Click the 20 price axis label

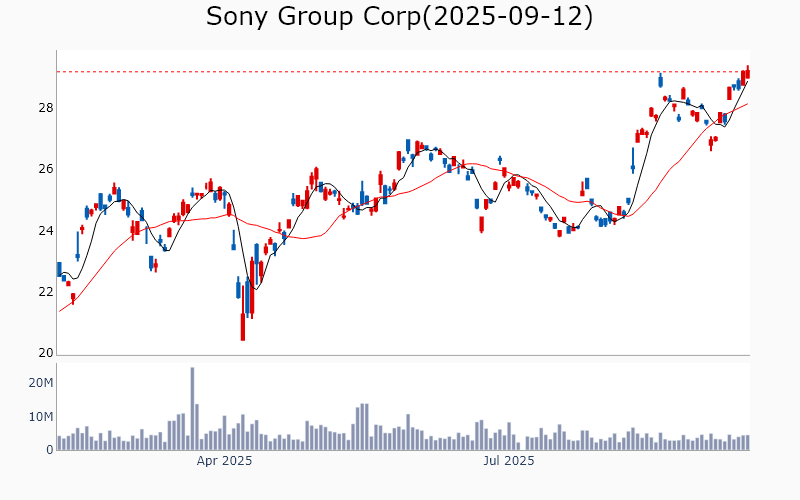pos(46,353)
